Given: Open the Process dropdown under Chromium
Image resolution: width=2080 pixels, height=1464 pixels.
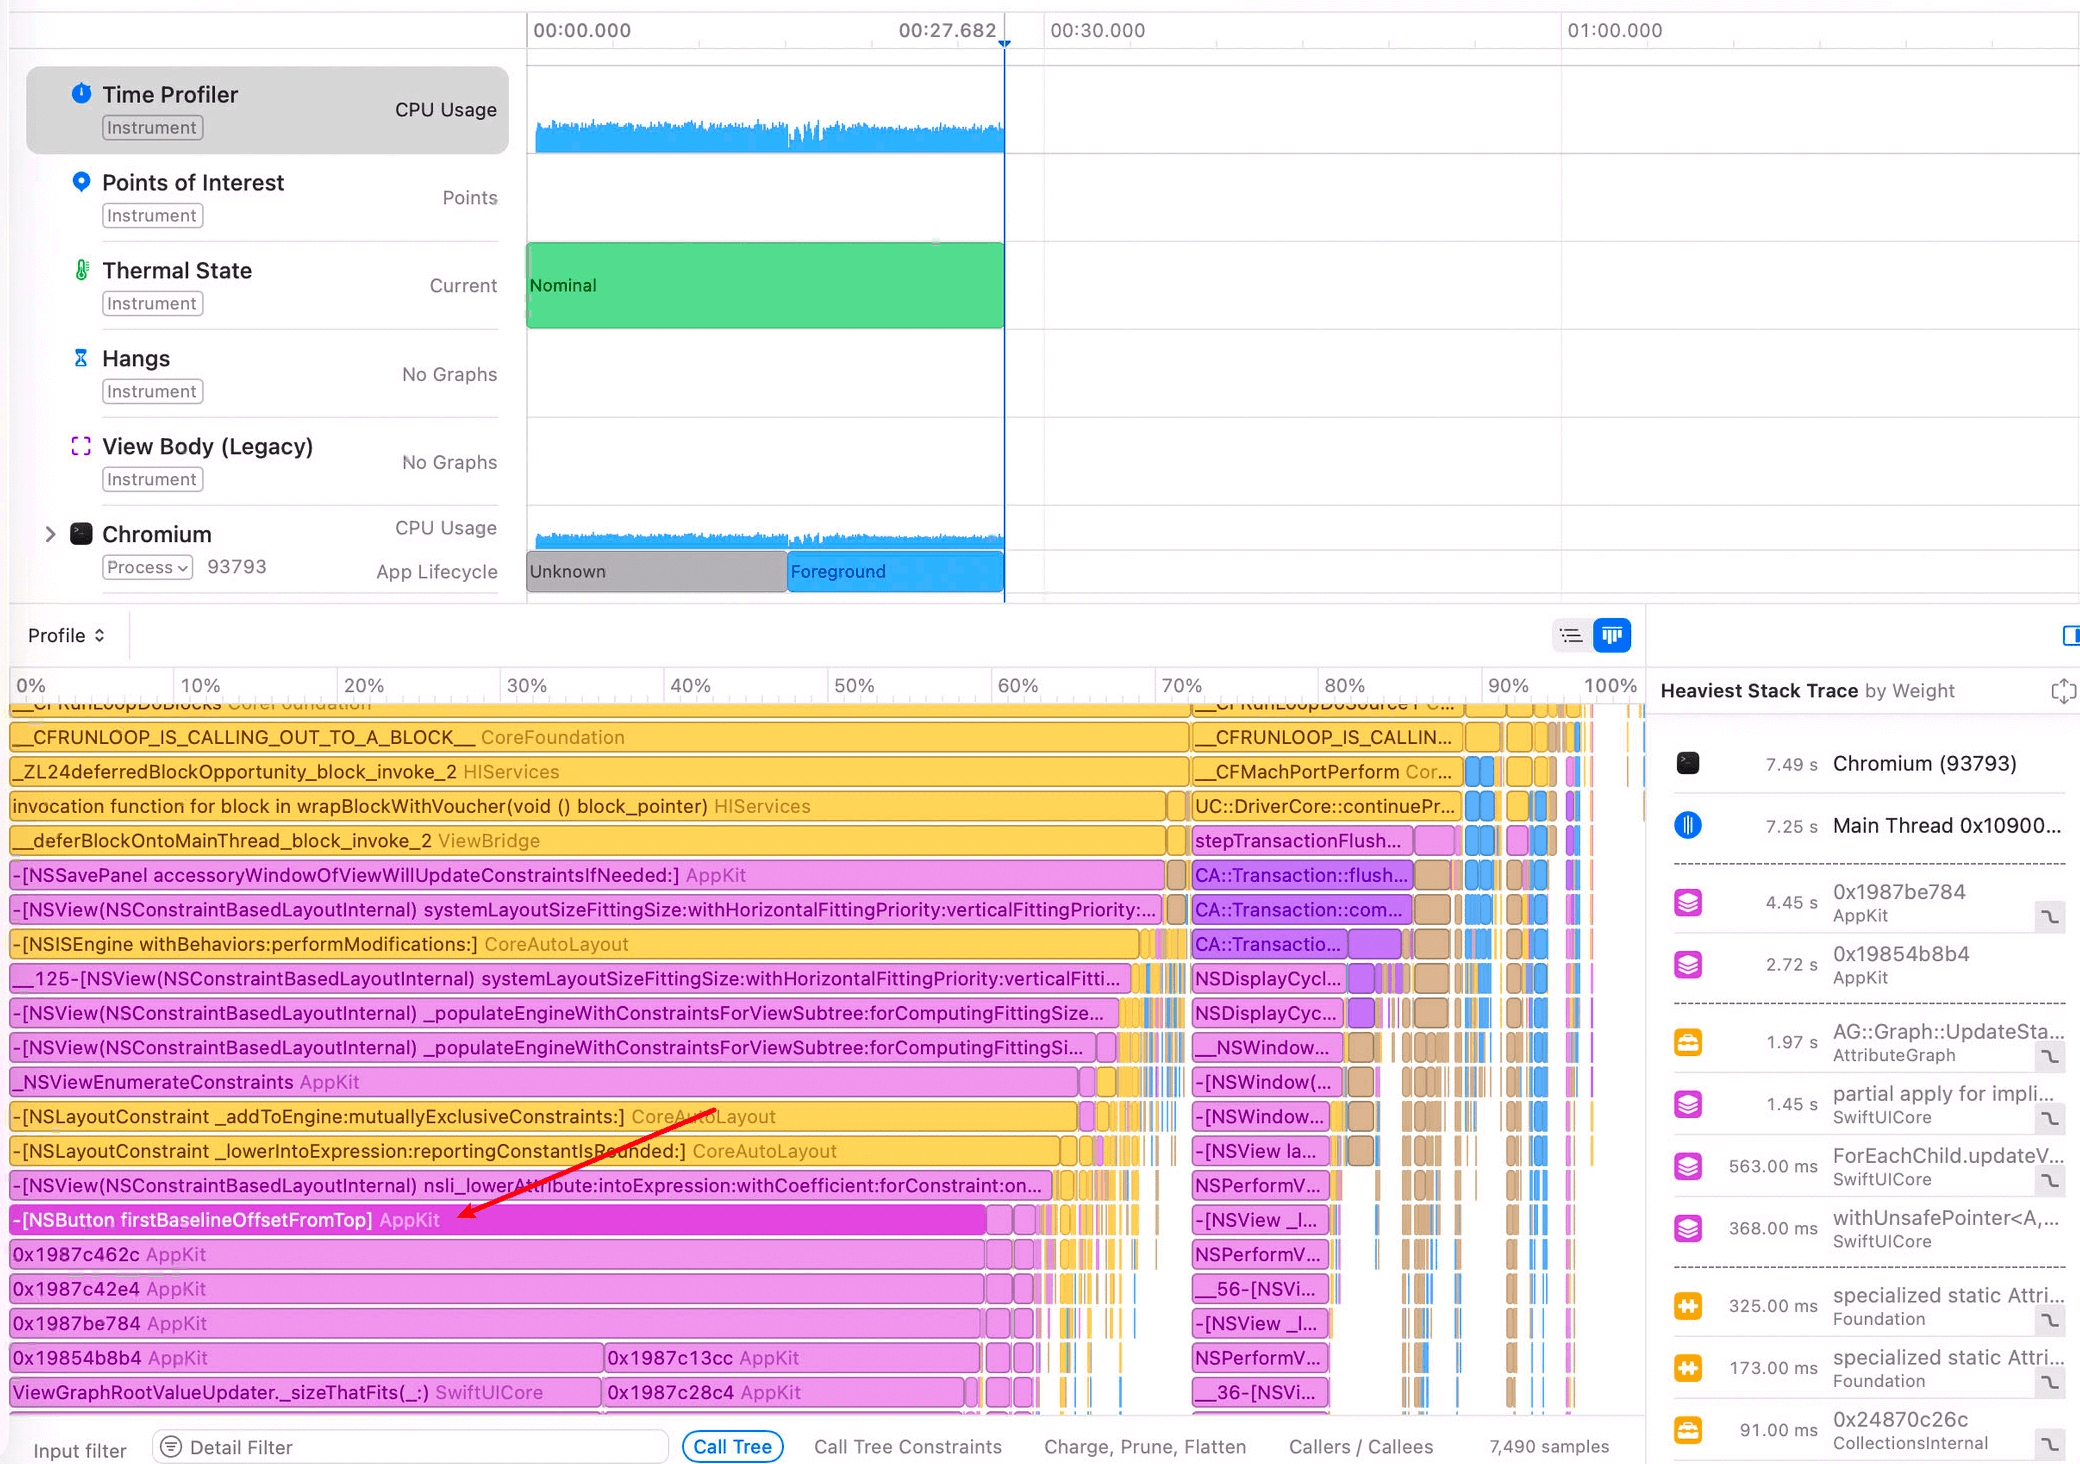Looking at the screenshot, I should click(147, 567).
